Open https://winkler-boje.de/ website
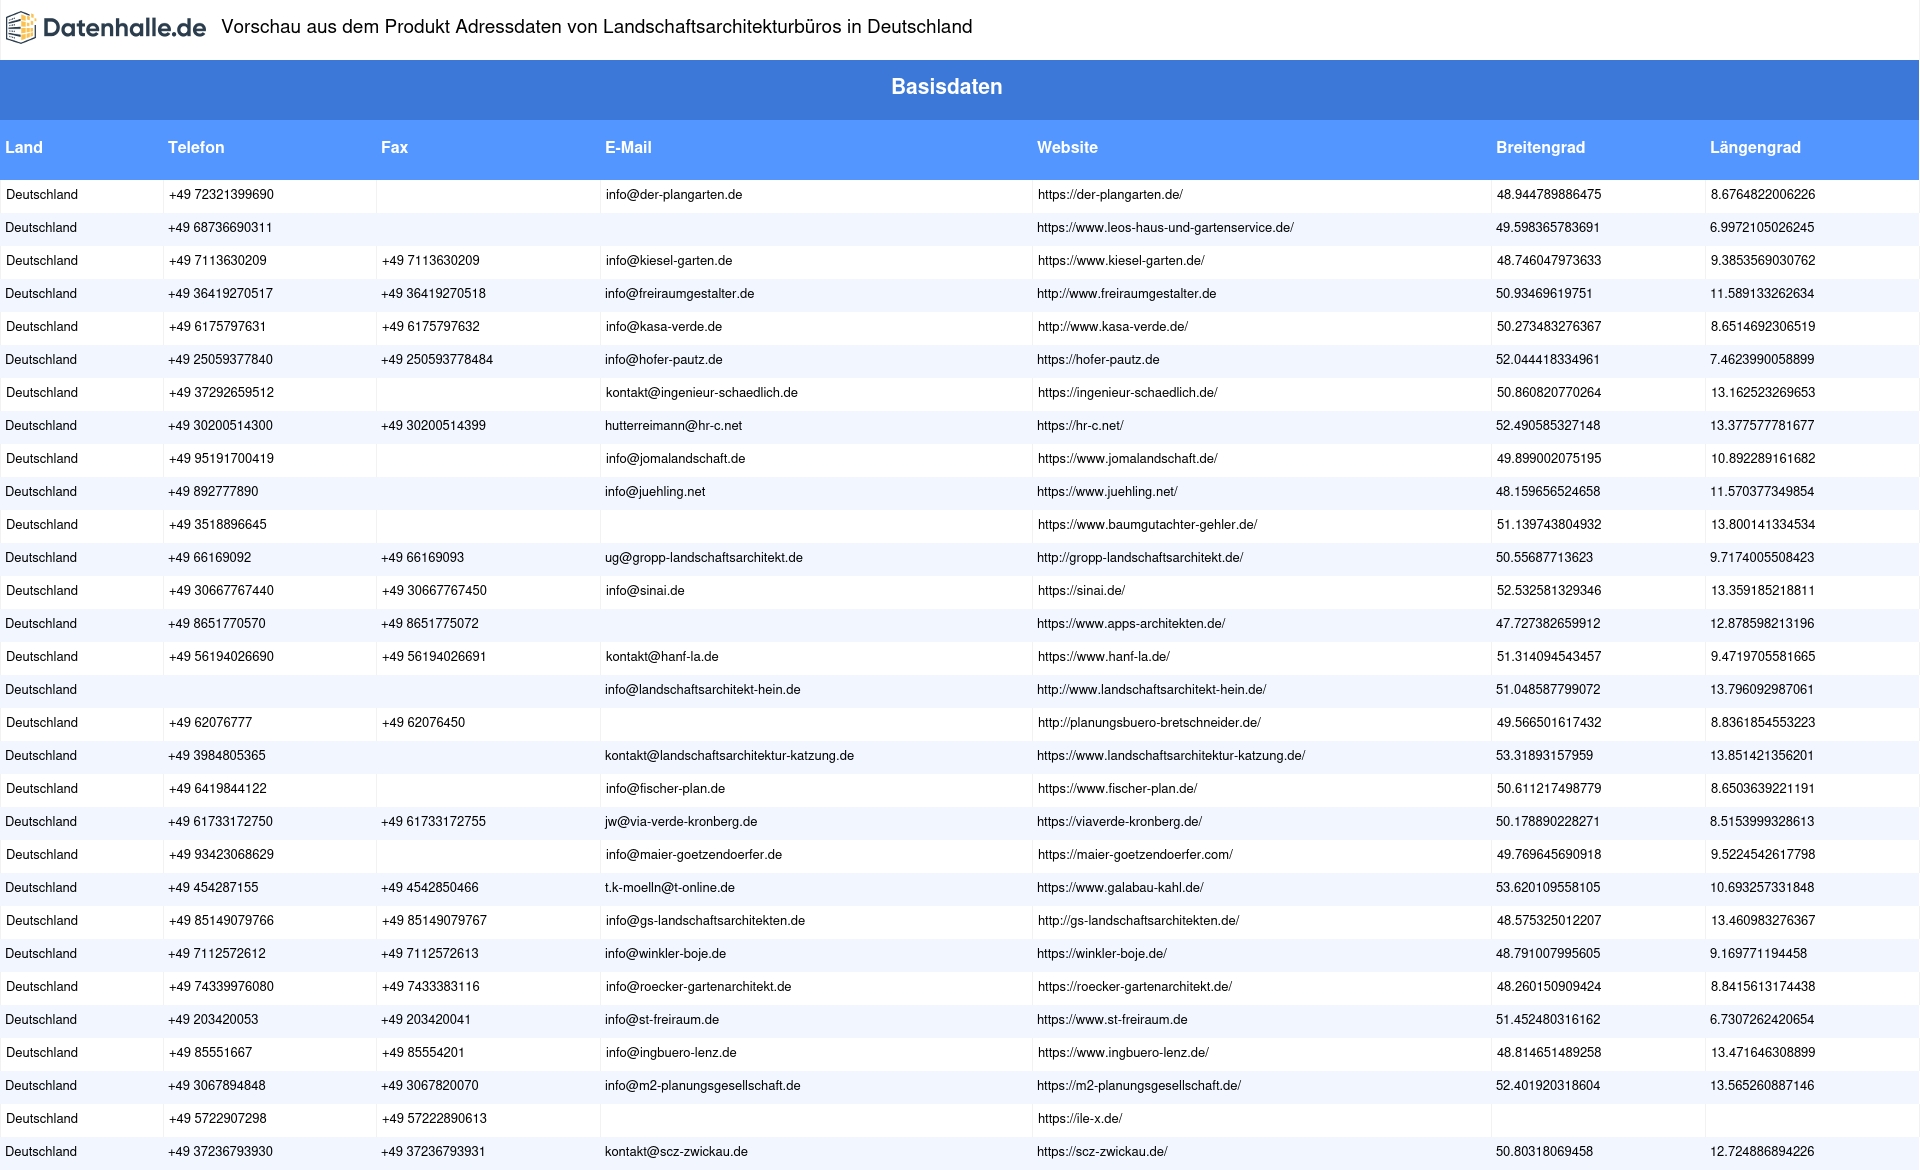Viewport: 1920px width, 1170px height. pos(1102,954)
